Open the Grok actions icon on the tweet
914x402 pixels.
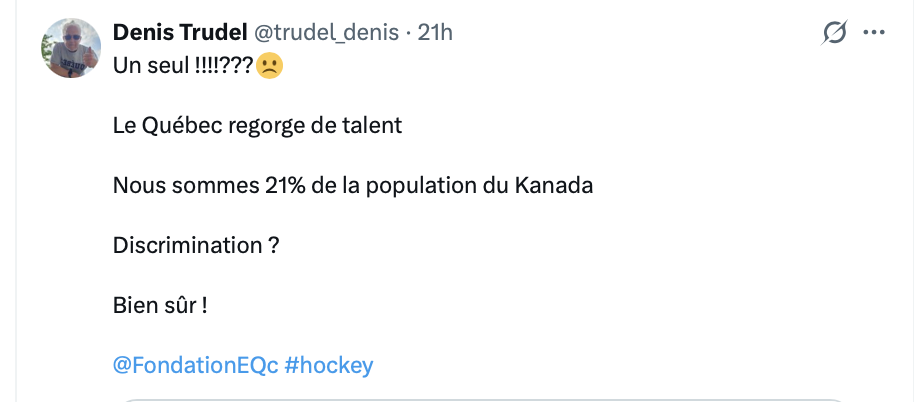coord(834,33)
